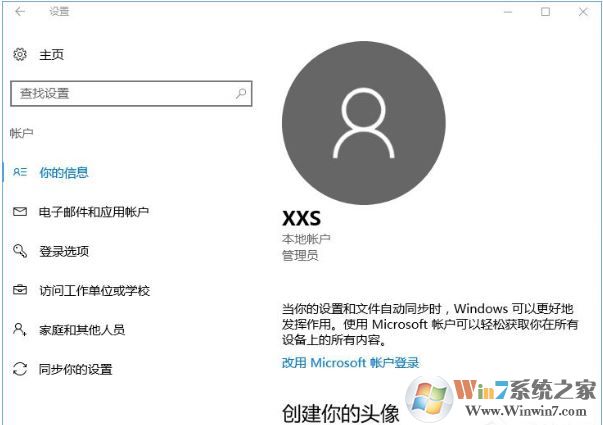Open 家庭和其他人员
This screenshot has width=603, height=425.
[x=82, y=330]
